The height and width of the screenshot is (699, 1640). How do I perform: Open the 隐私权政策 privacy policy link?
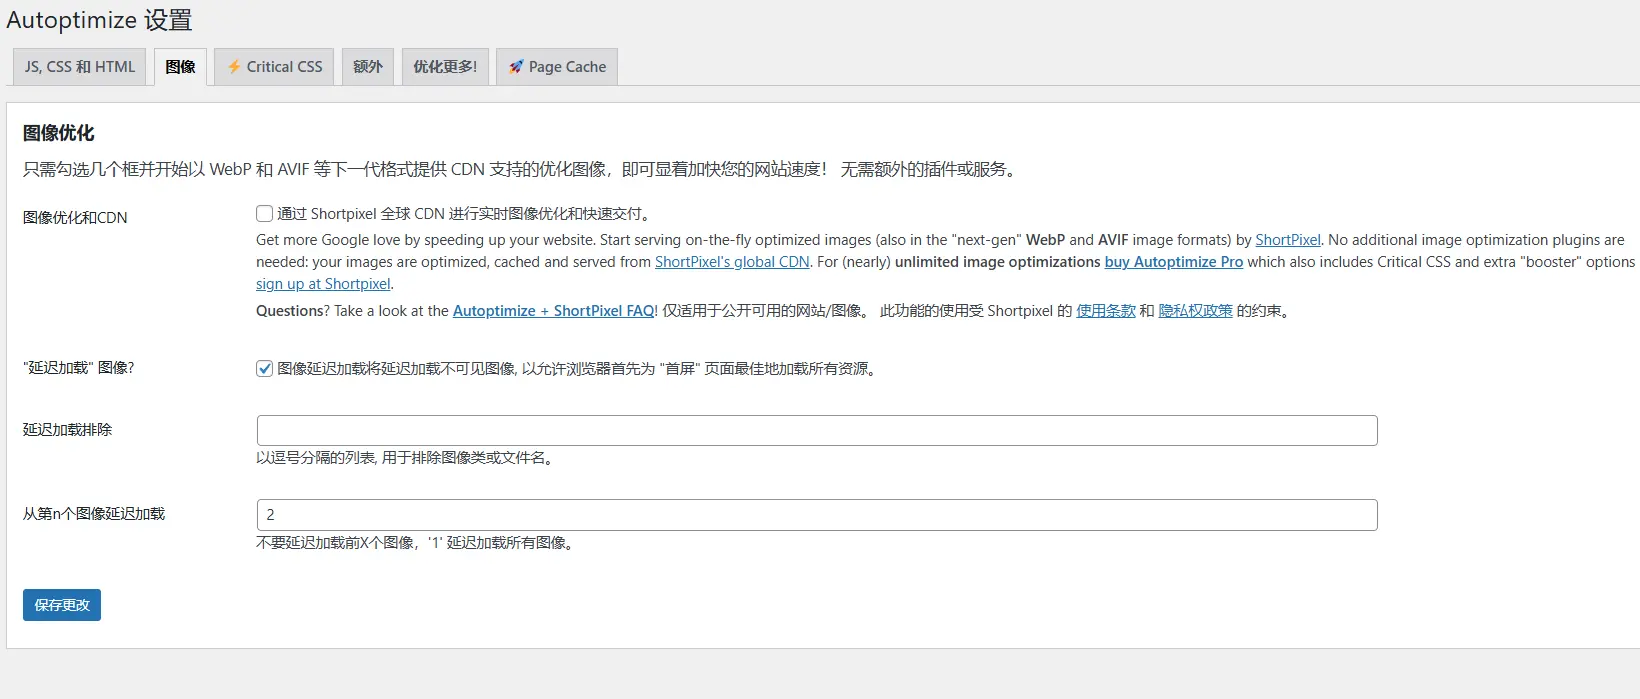1196,311
